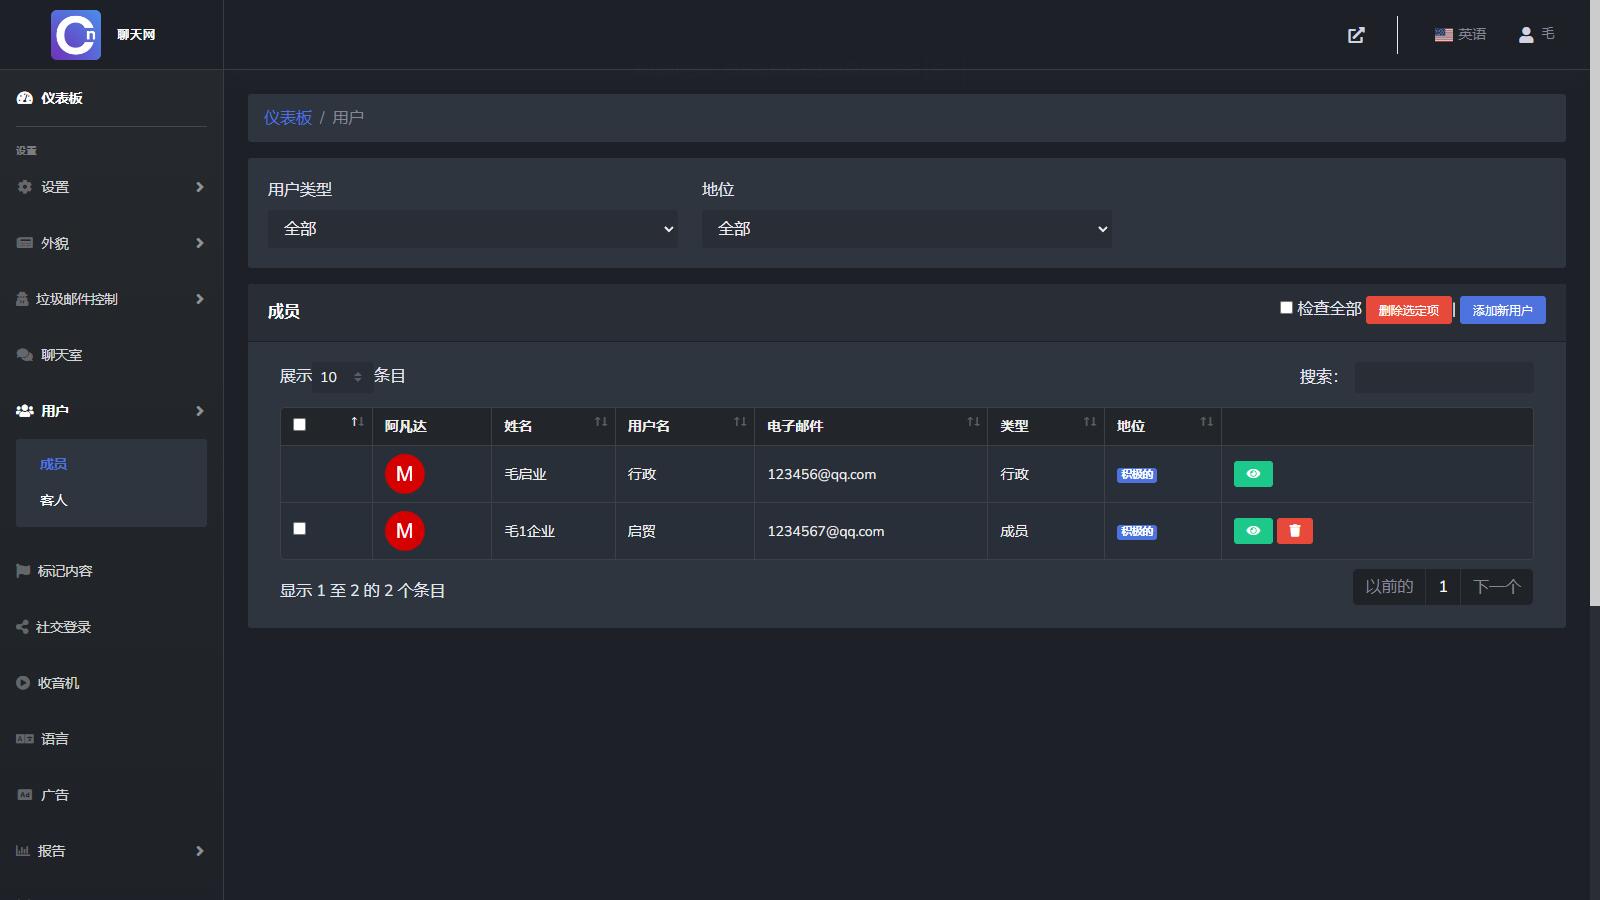
Task: Click the red trash icon for 毛1企业
Action: tap(1294, 531)
